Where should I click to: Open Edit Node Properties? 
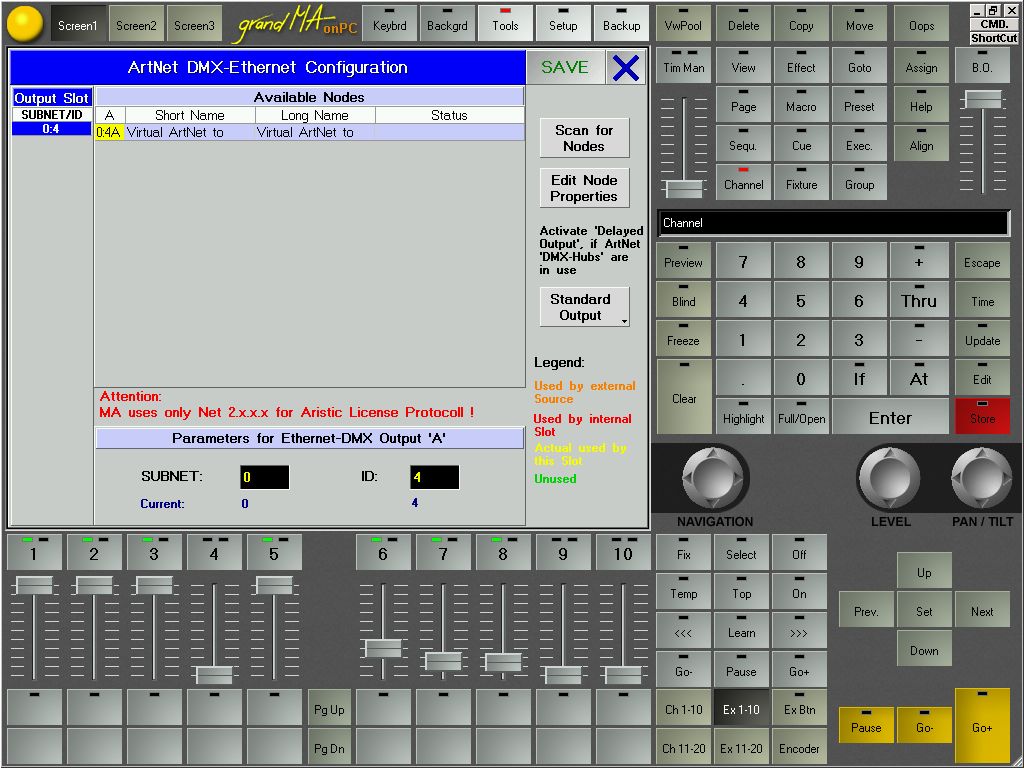coord(584,188)
